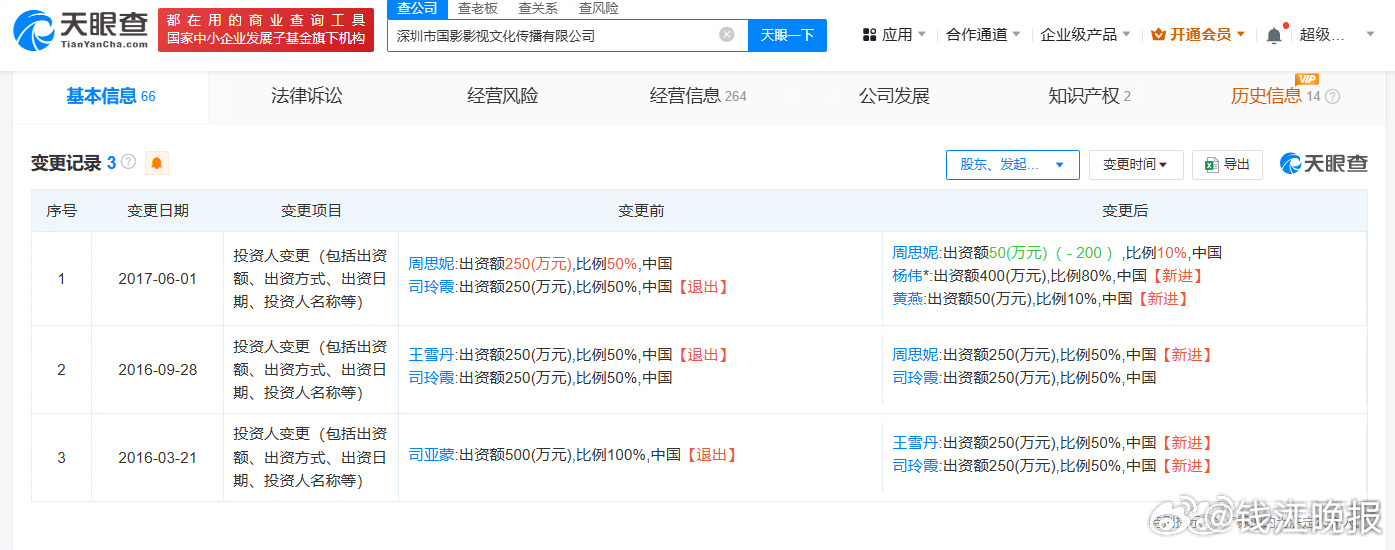
Task: Open the 公司发展 tab
Action: [894, 97]
